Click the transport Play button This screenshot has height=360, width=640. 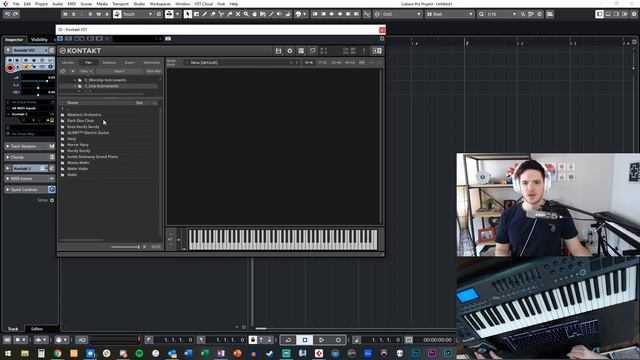322,340
